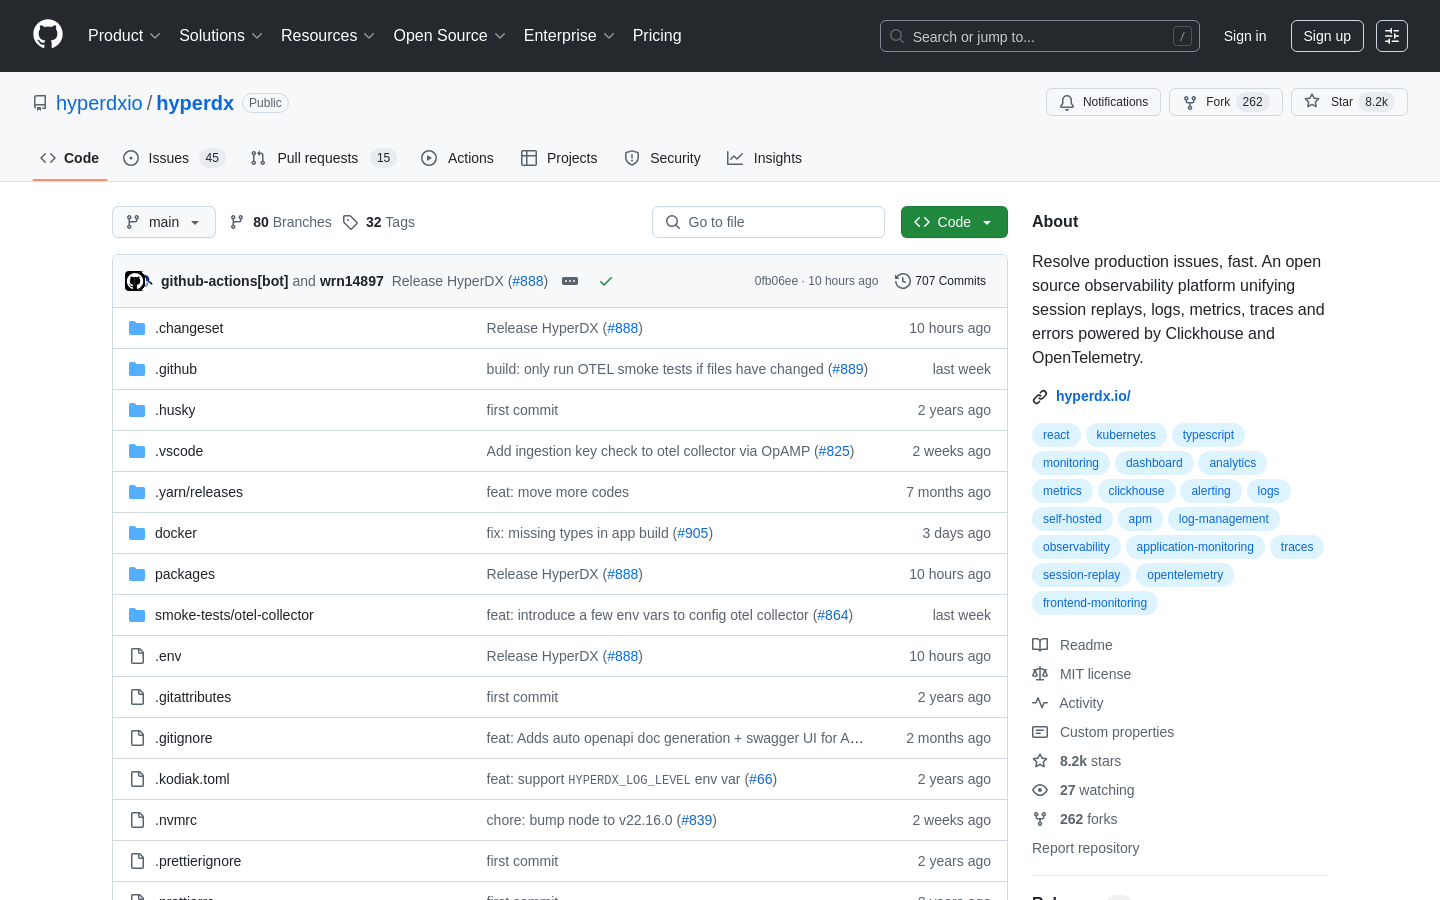Expand the Product menu

point(124,36)
